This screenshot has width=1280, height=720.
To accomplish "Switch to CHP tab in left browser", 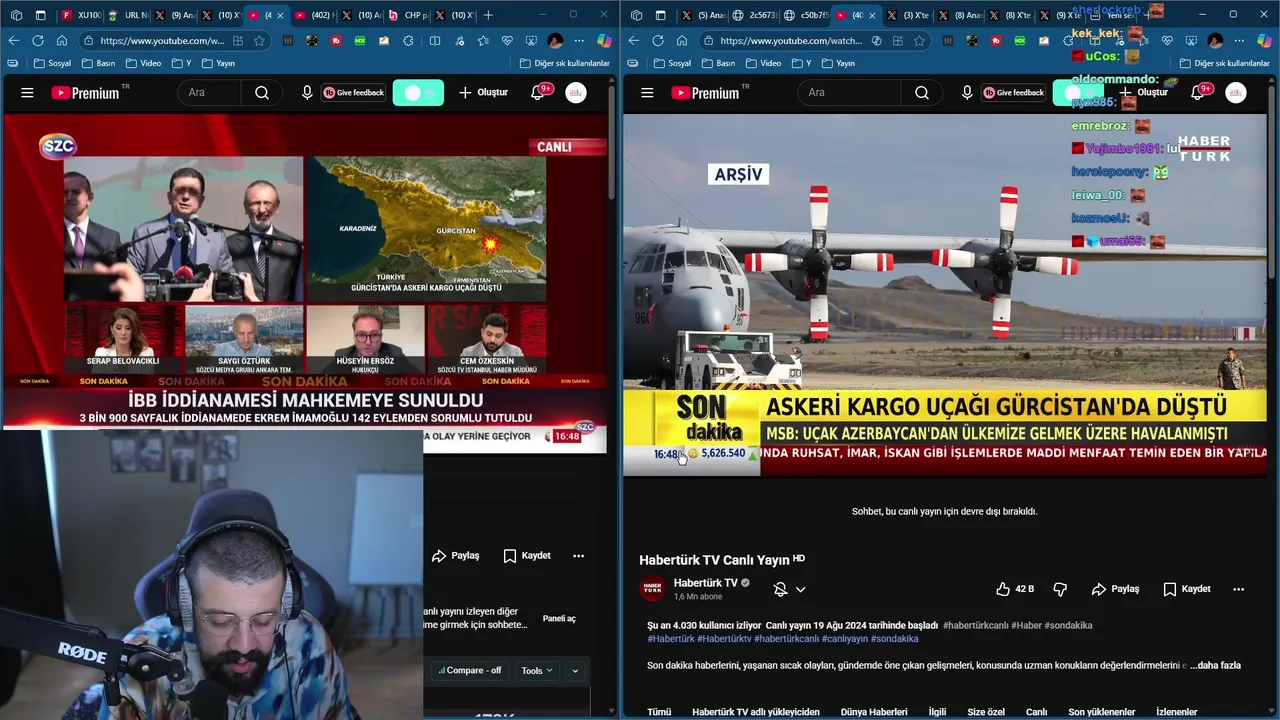I will [410, 15].
